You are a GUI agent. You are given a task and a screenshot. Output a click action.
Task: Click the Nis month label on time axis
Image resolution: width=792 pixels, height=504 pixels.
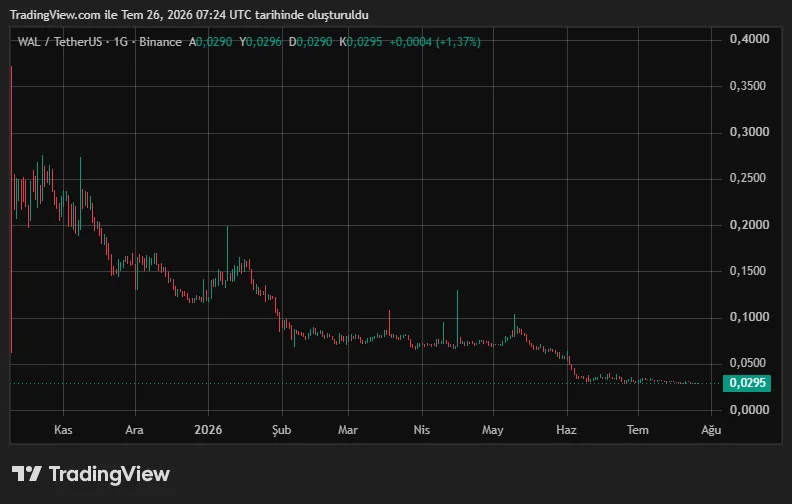[422, 430]
